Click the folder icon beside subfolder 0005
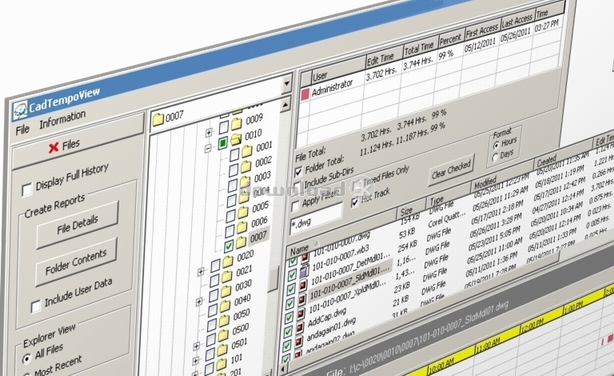The height and width of the screenshot is (376, 614). (243, 212)
